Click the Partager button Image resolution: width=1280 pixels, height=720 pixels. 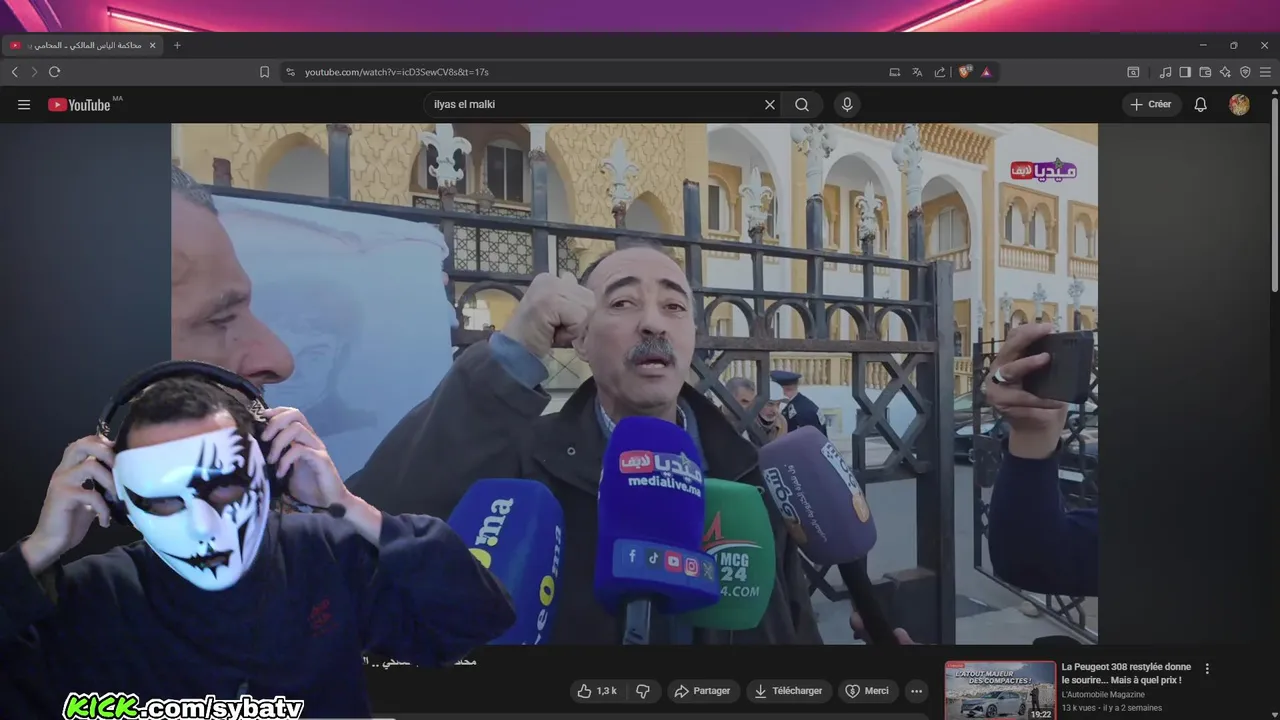coord(703,691)
